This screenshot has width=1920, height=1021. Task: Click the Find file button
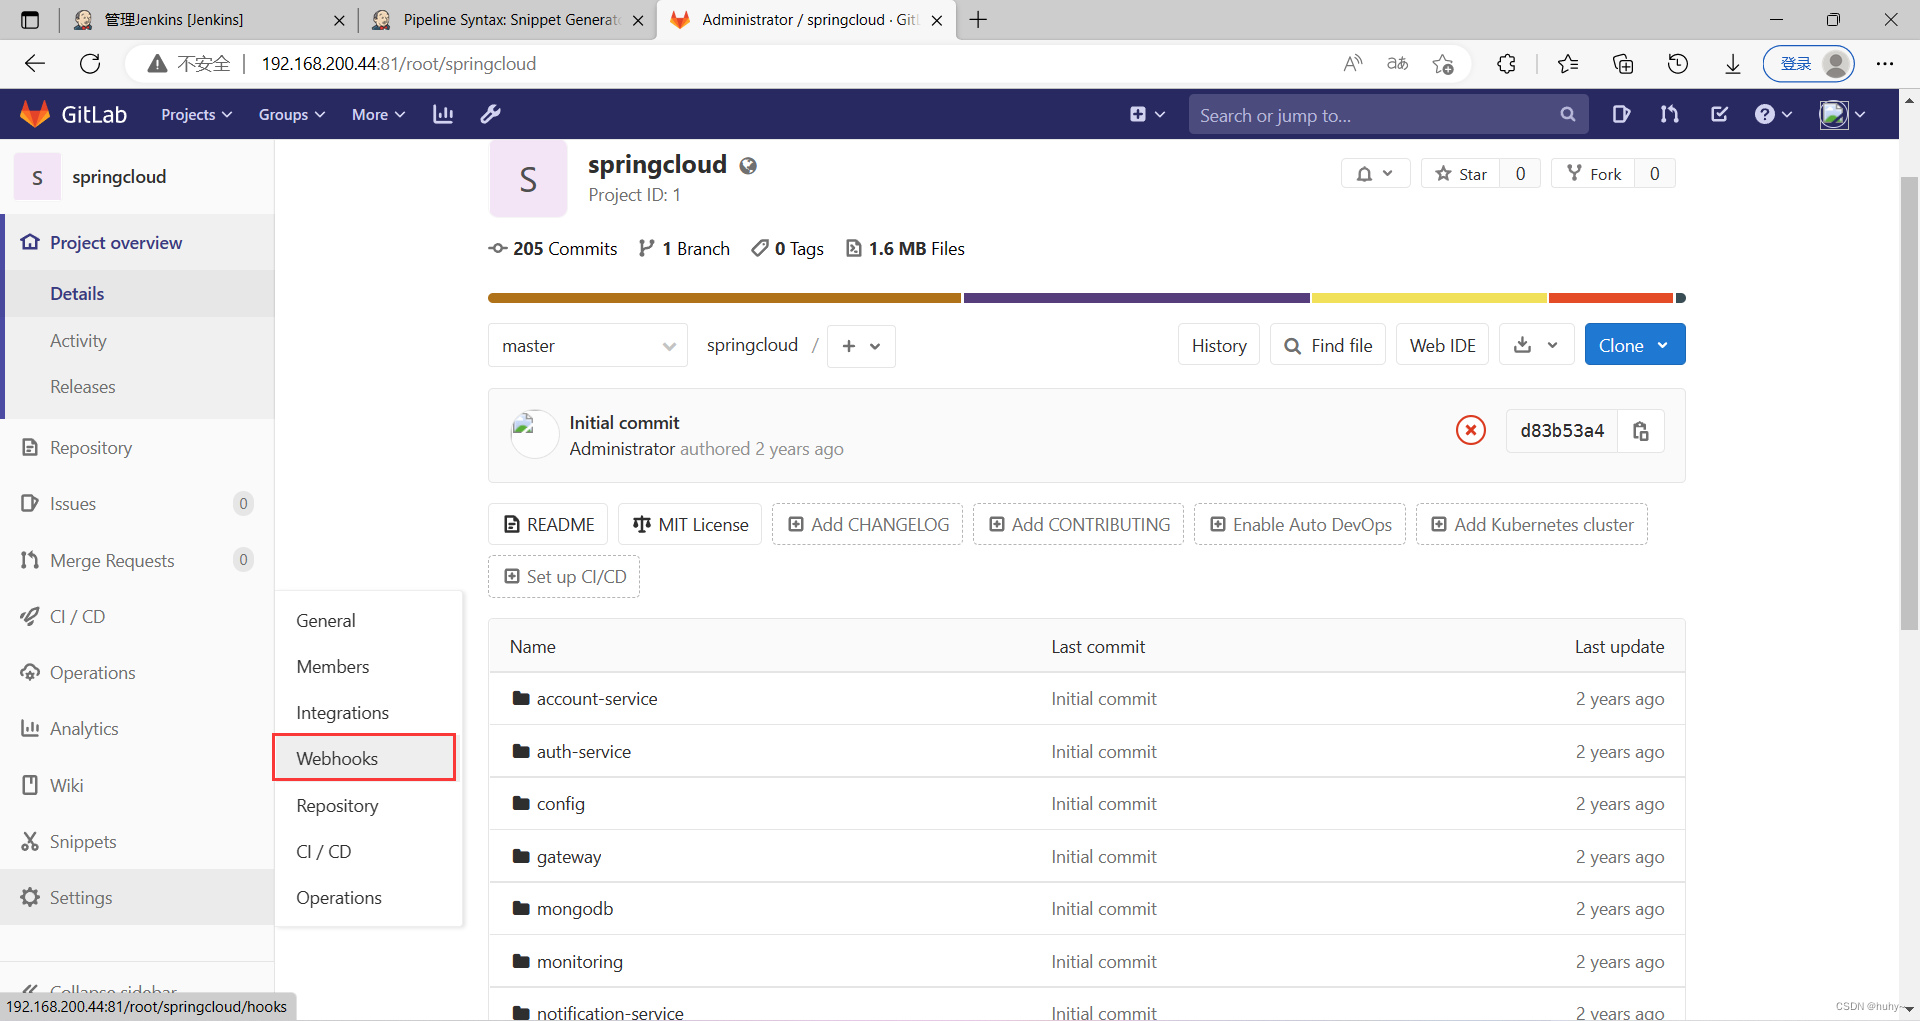pos(1328,345)
